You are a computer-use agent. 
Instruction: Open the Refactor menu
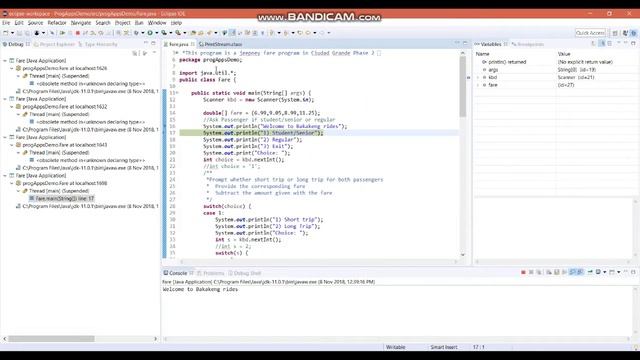pos(57,23)
